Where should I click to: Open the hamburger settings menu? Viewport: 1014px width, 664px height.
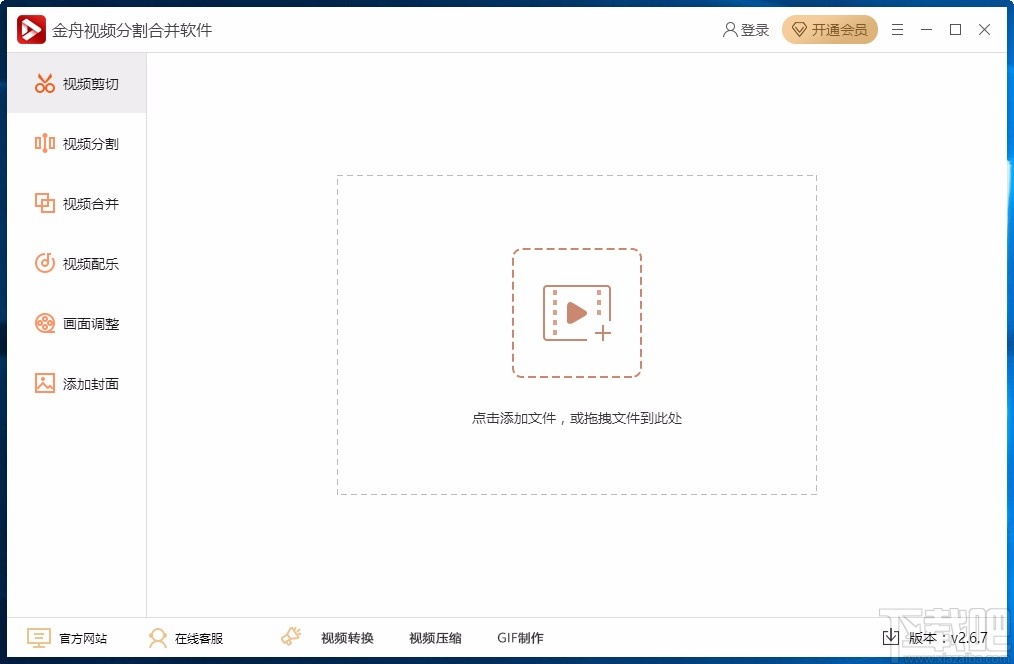click(897, 29)
